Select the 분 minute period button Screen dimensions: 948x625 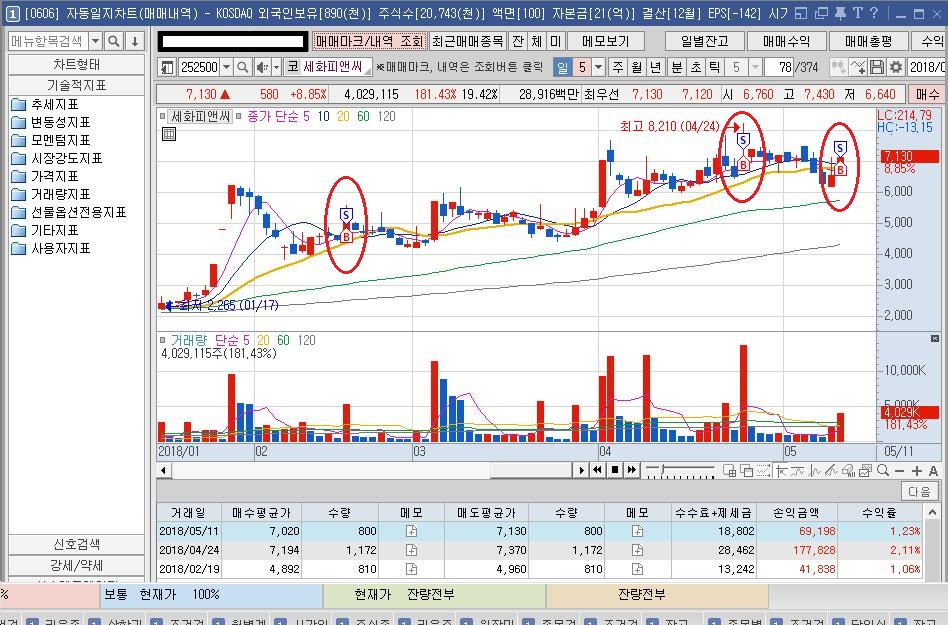coord(677,67)
